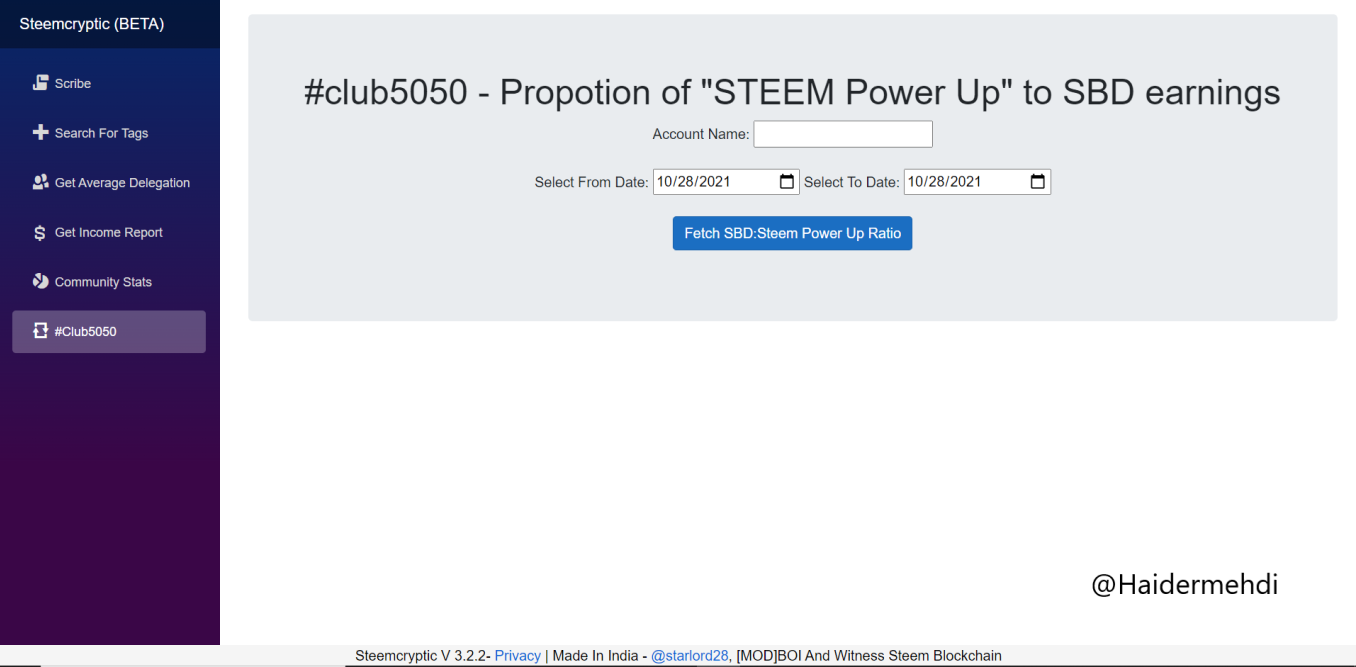Go to Search For Tags

pyautogui.click(x=109, y=133)
